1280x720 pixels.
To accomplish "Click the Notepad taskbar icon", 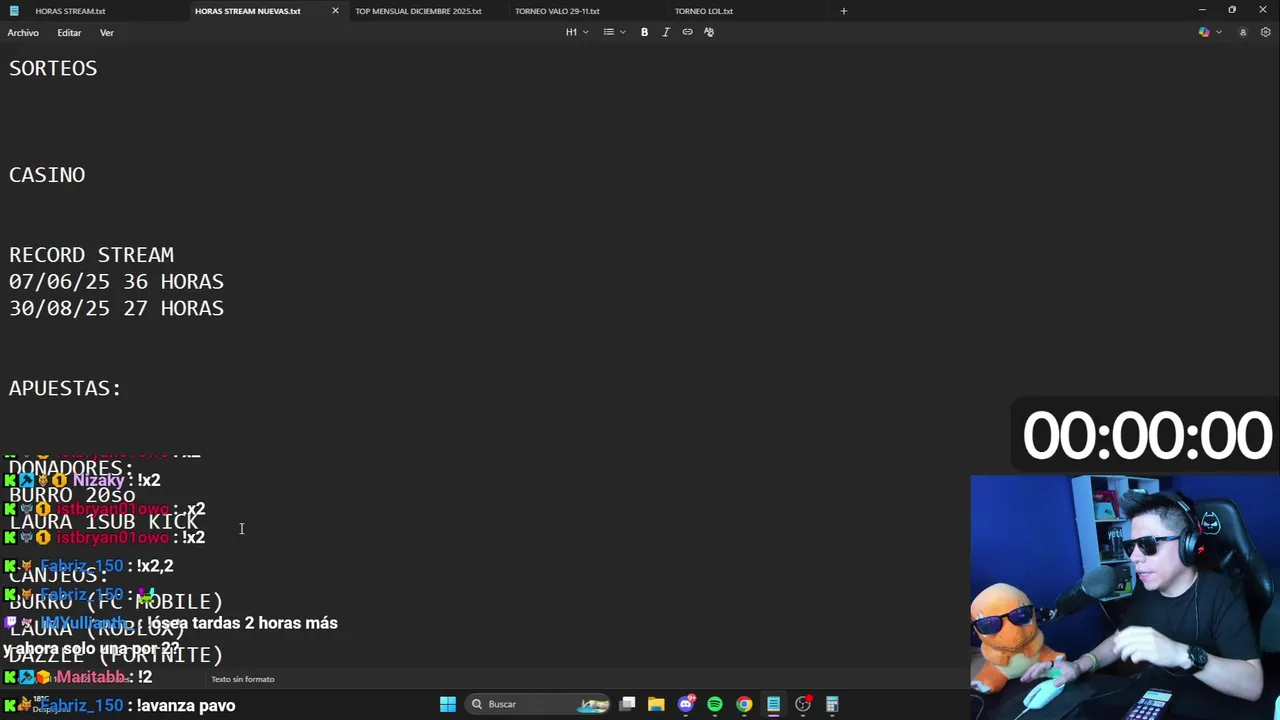I will point(773,704).
